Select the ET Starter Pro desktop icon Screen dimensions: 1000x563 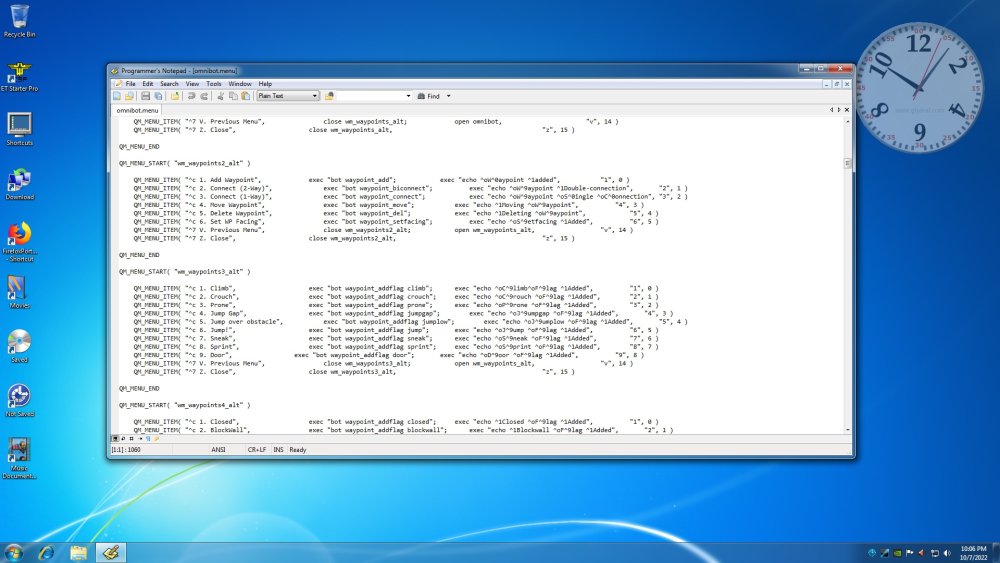pyautogui.click(x=19, y=77)
